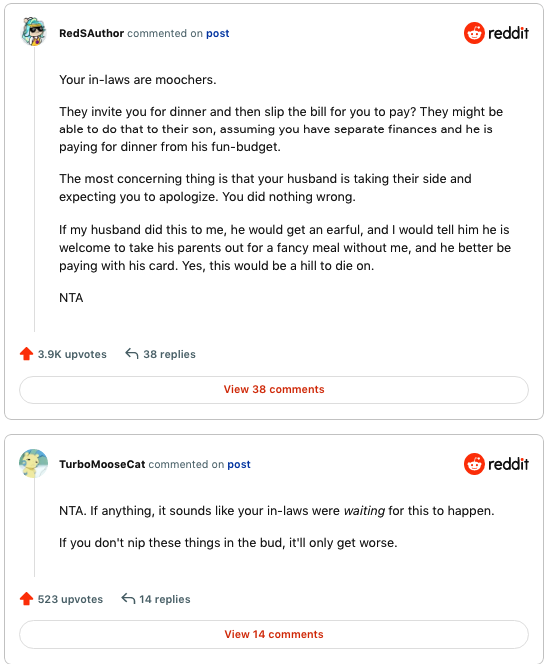This screenshot has height=671, width=553.
Task: Click RedSAuthor's avatar image
Action: [33, 32]
